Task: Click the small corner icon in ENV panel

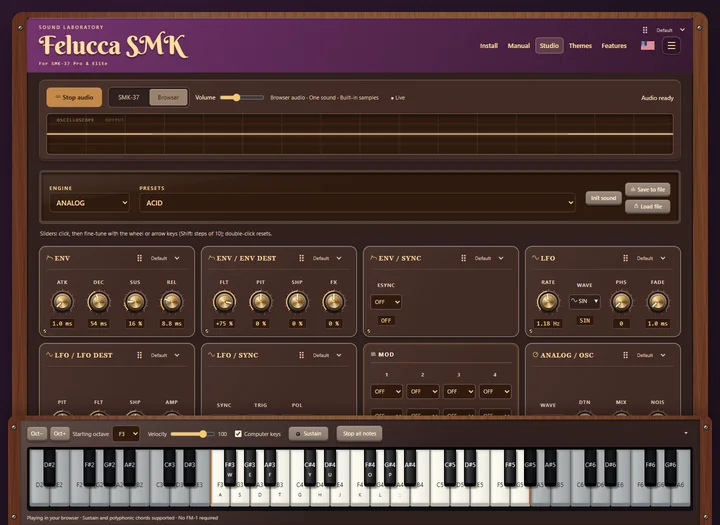Action: [x=45, y=331]
